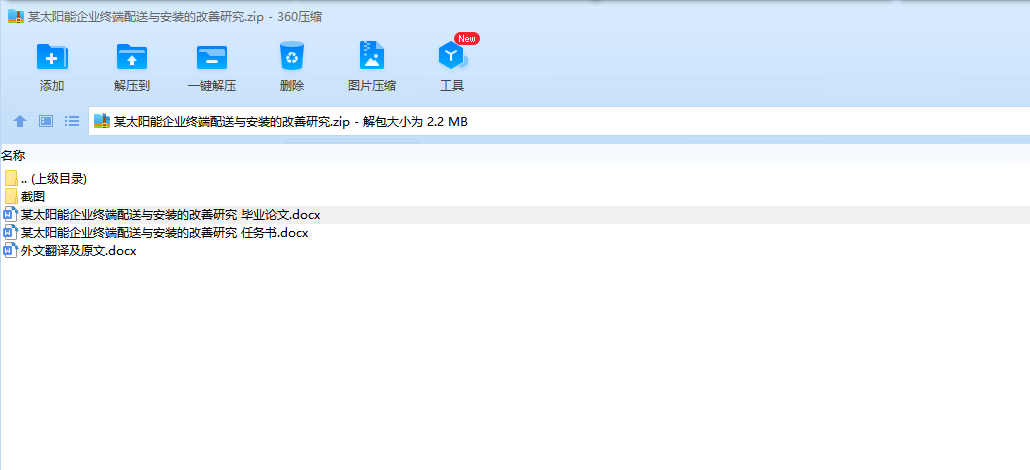The image size is (1030, 470).
Task: Click the archive path address field
Action: point(559,121)
